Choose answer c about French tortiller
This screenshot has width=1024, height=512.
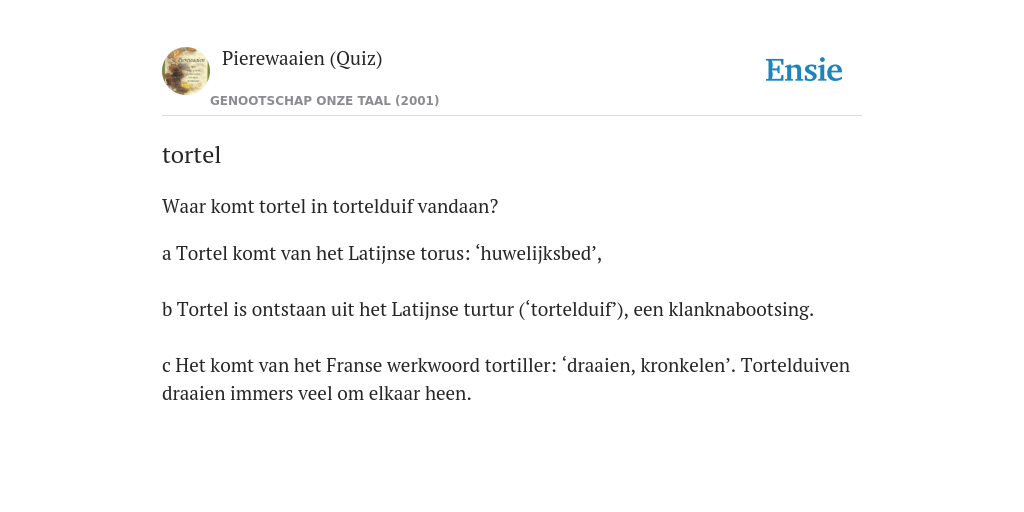coord(506,379)
